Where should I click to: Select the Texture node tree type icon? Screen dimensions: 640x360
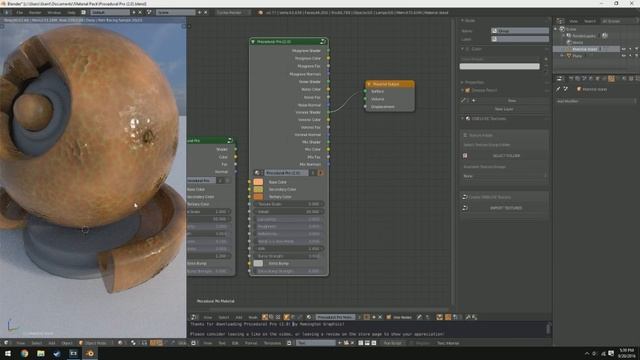click(x=278, y=317)
